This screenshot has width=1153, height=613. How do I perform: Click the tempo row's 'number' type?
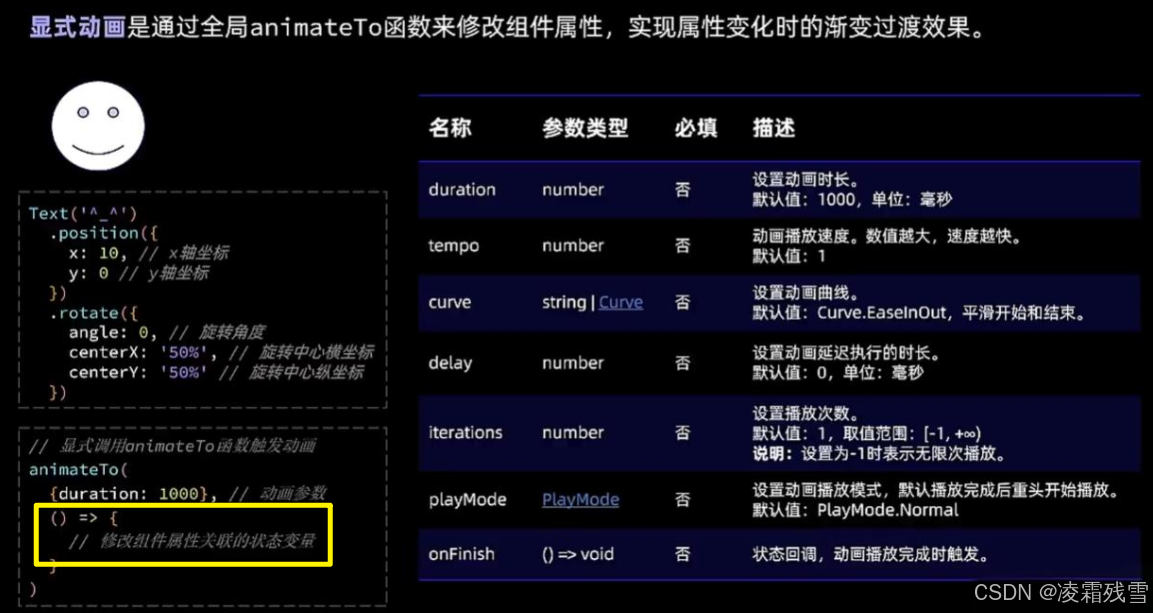[573, 246]
